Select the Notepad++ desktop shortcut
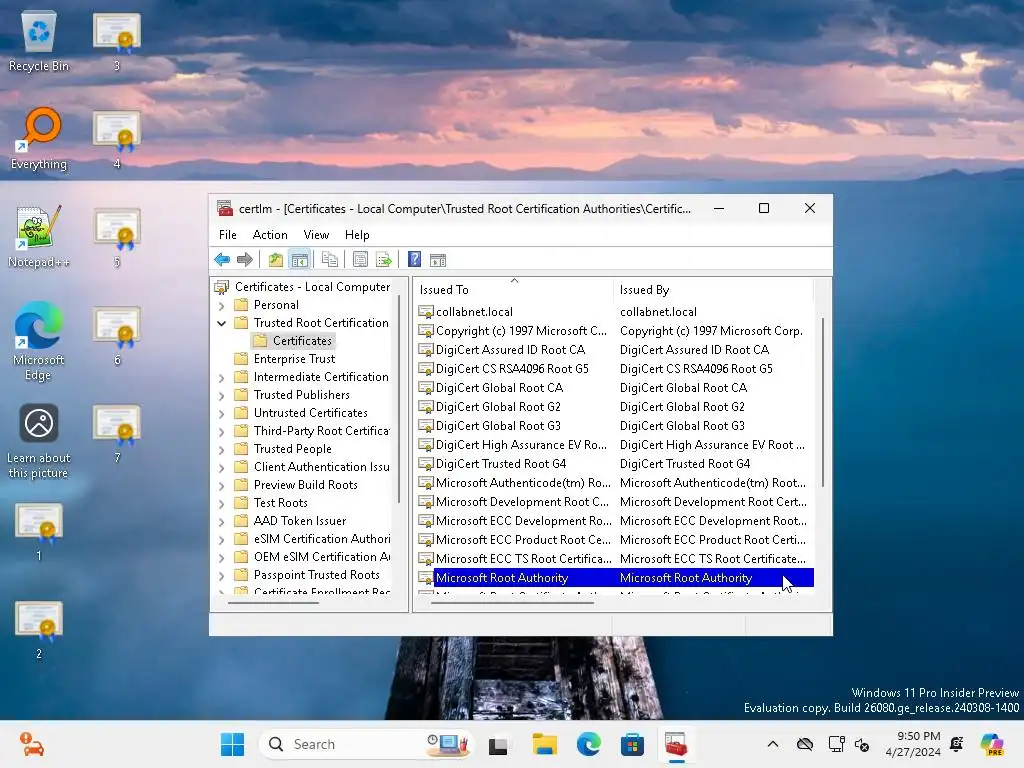 tap(39, 237)
